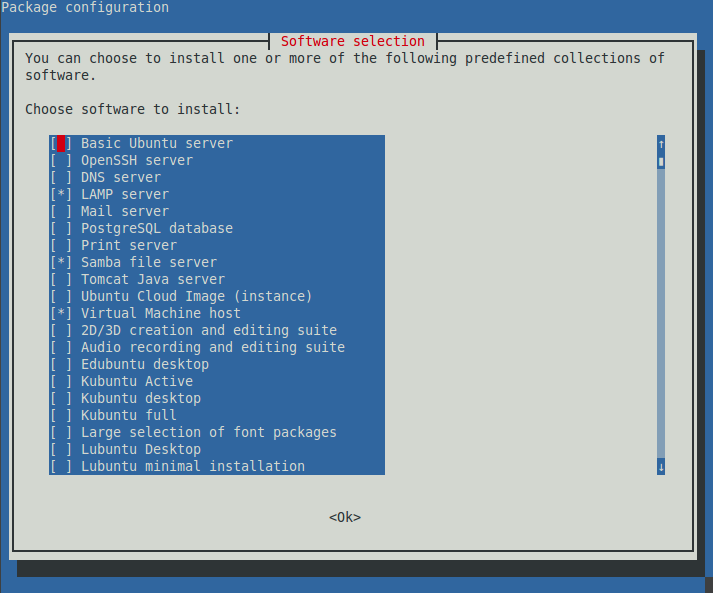Click the 'Basic Ubuntu server' label
Image resolution: width=713 pixels, height=593 pixels.
click(x=157, y=143)
